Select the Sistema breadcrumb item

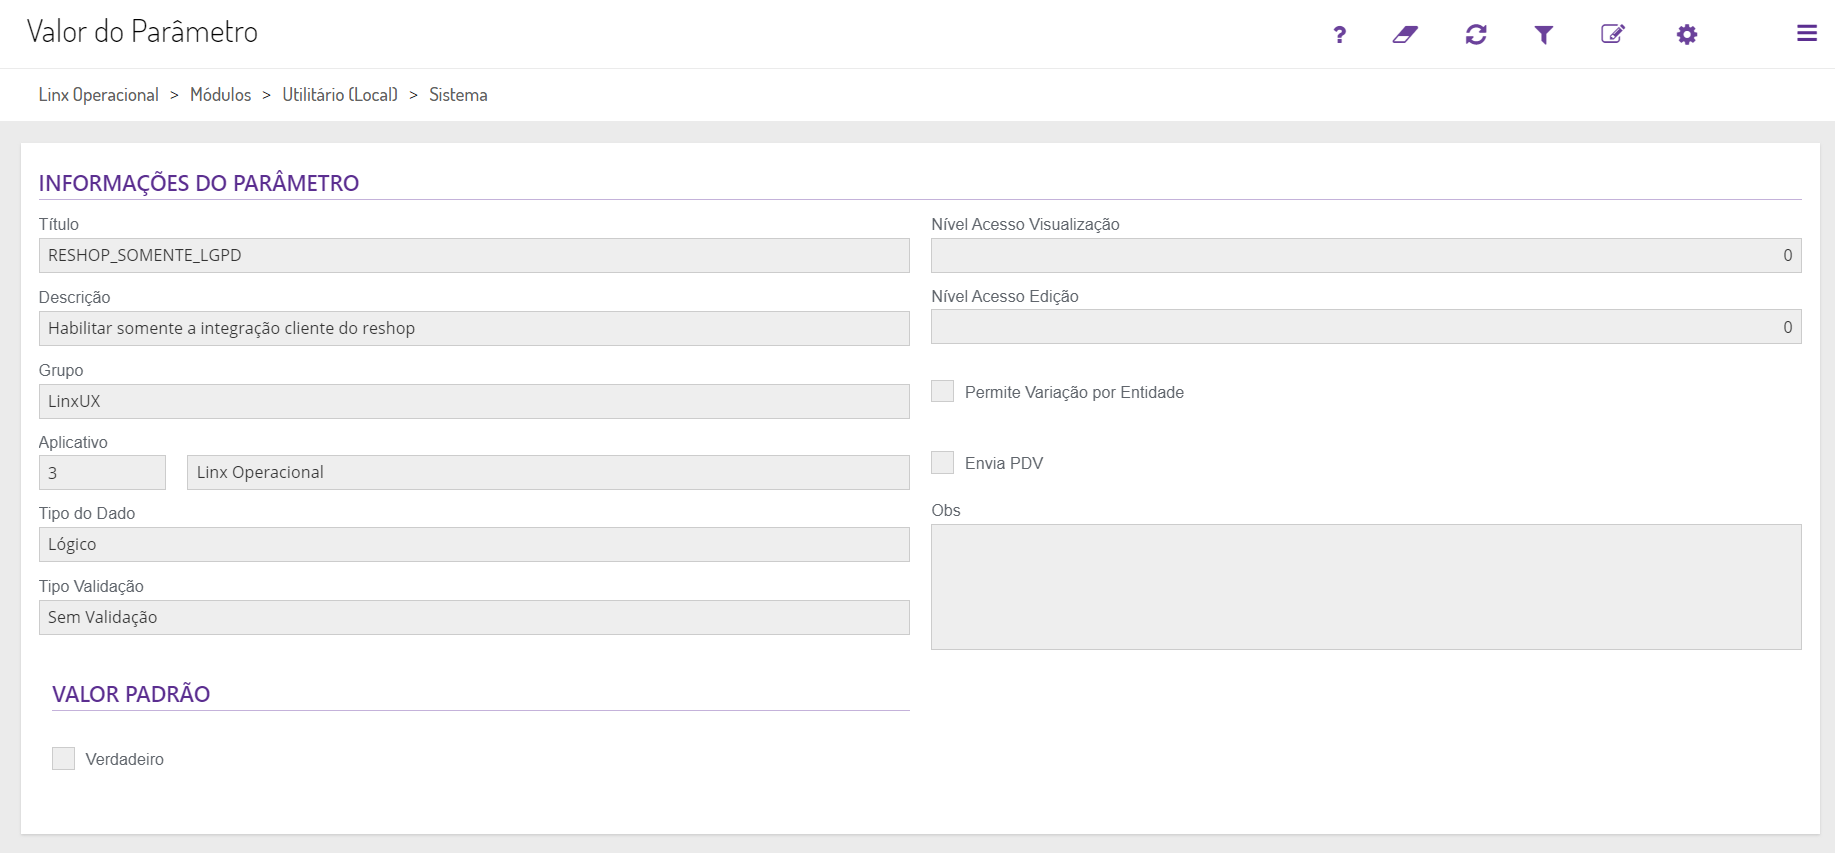tap(458, 95)
